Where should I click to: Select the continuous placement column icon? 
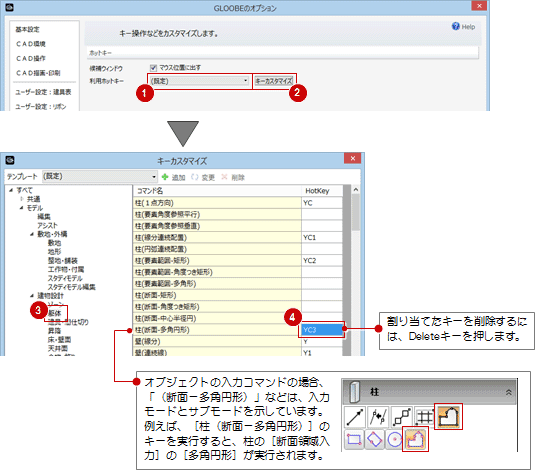[401, 417]
